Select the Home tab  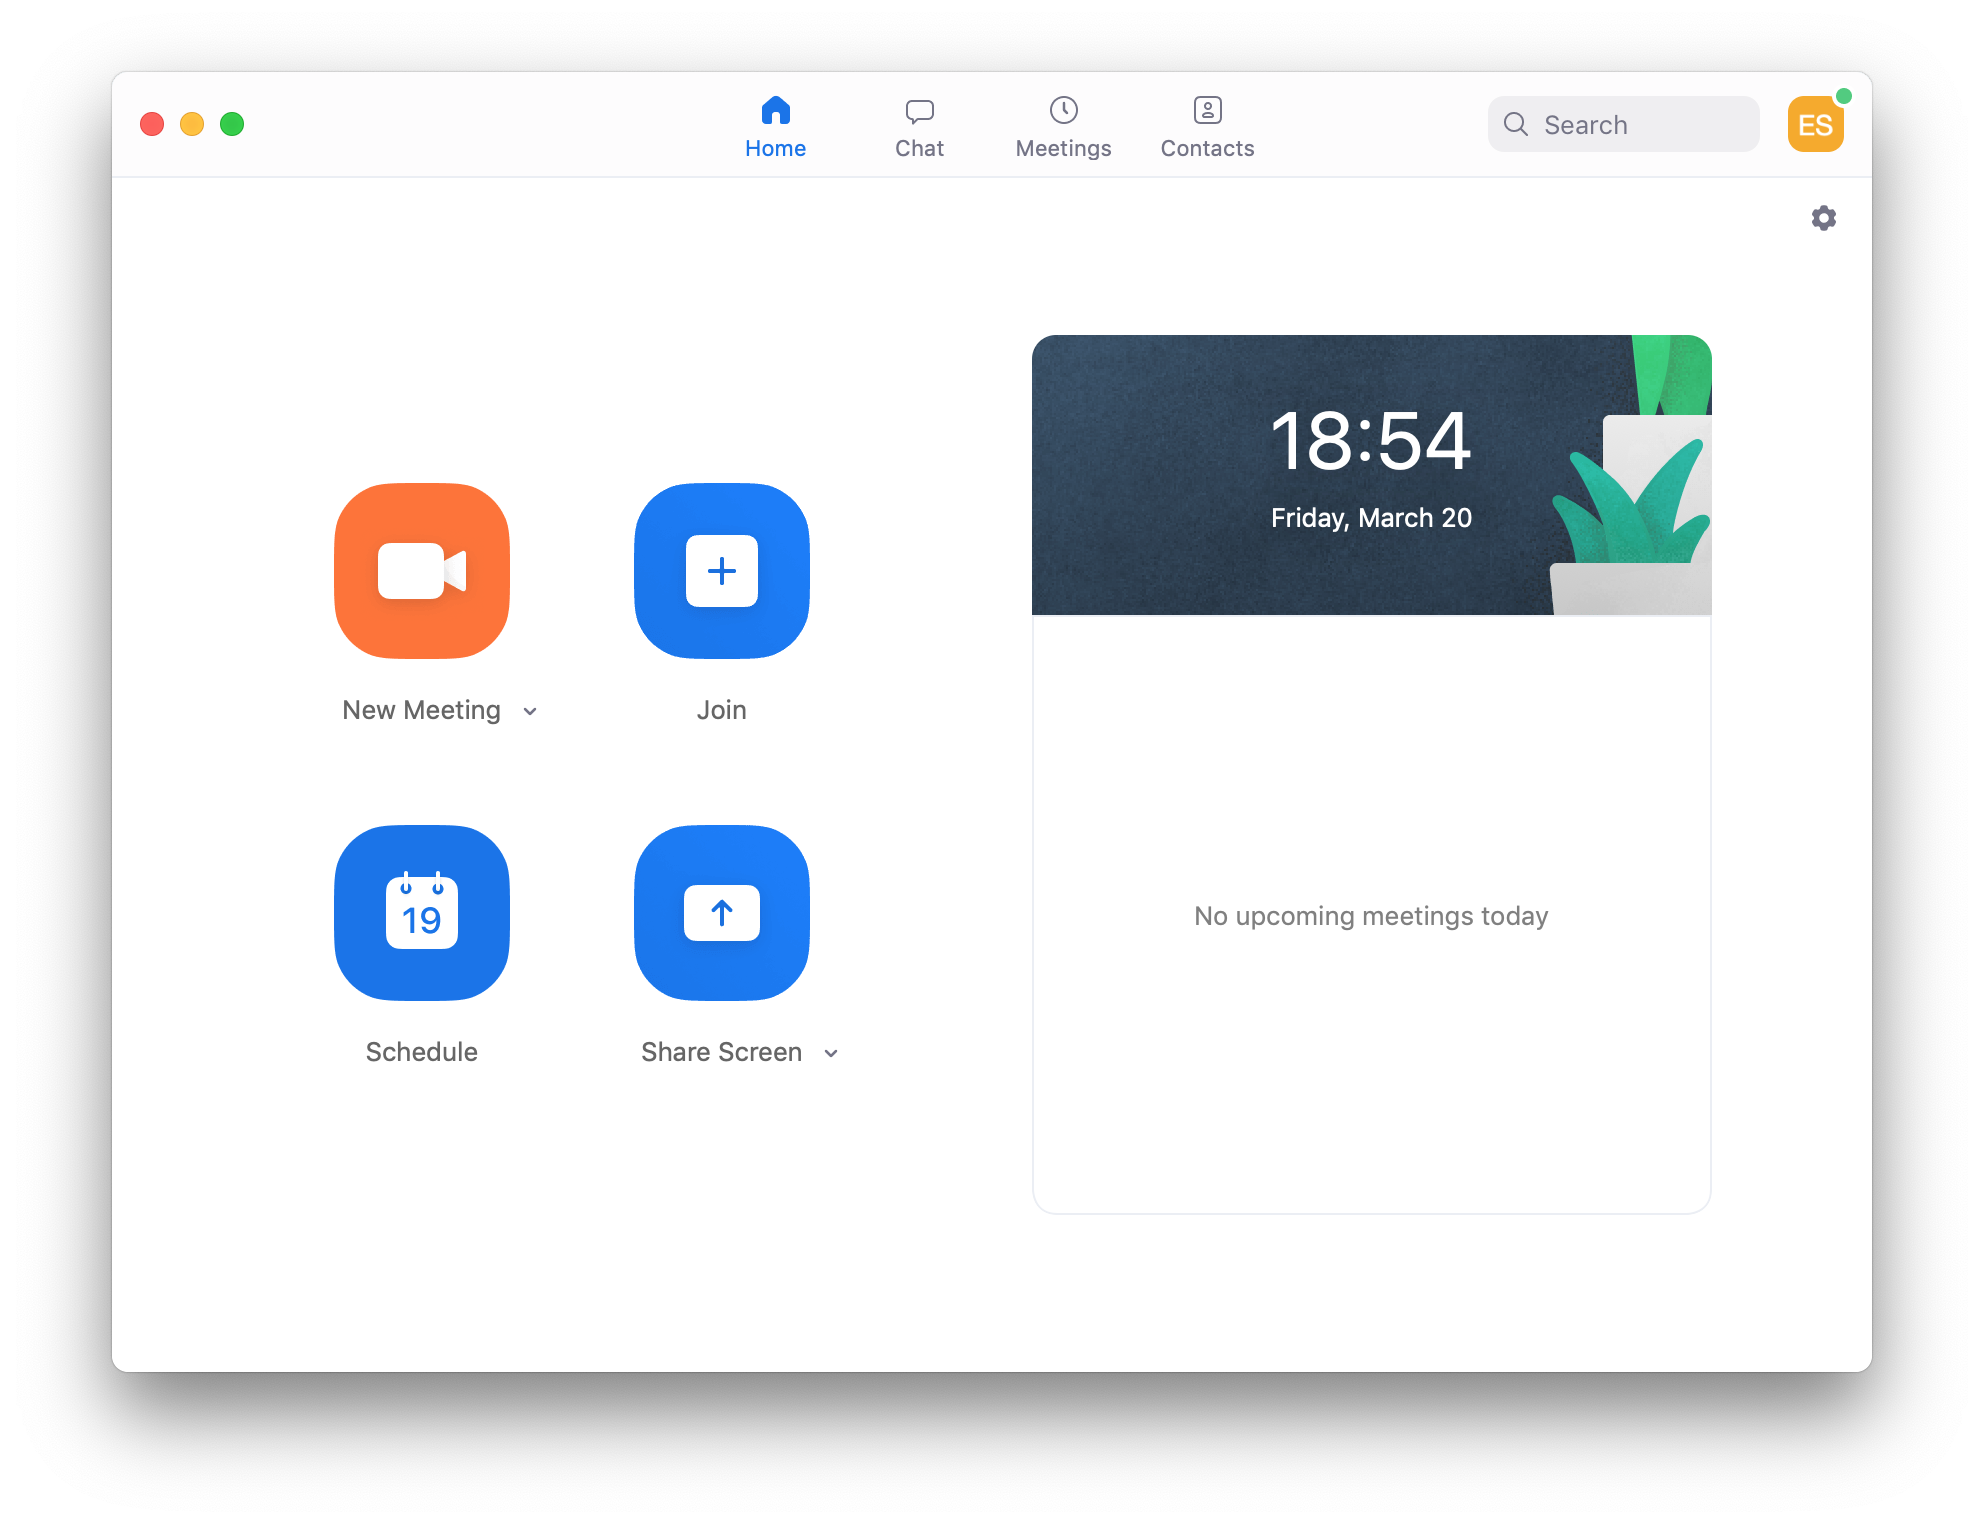(774, 125)
